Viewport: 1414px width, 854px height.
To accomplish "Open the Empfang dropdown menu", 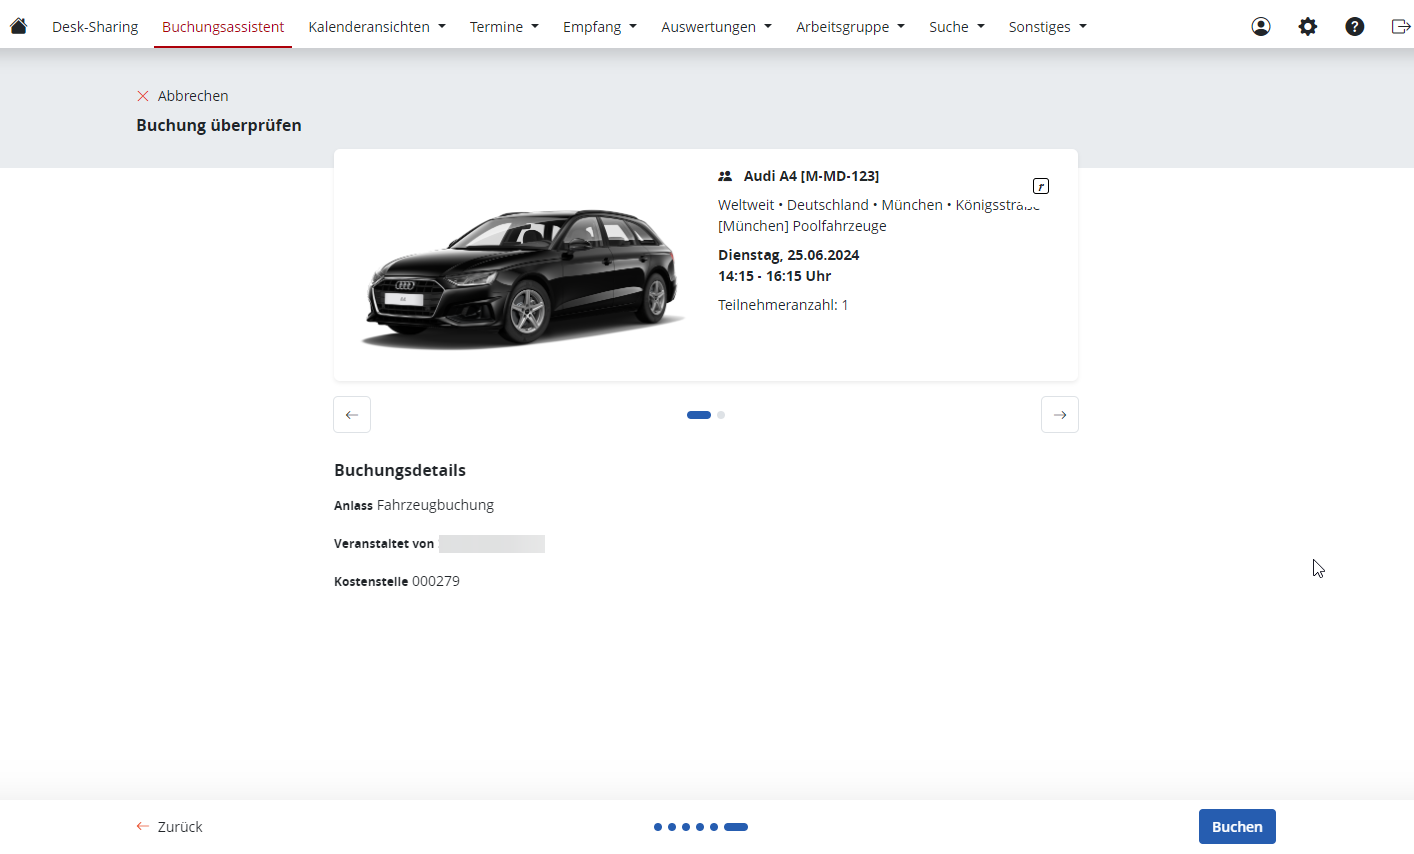I will [600, 27].
